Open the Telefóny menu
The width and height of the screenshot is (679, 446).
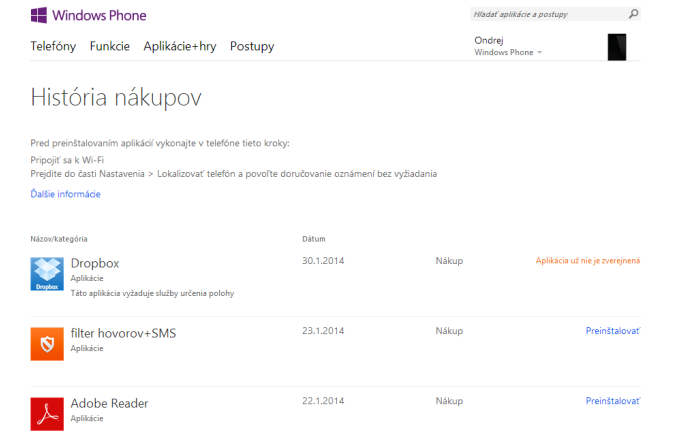coord(53,46)
